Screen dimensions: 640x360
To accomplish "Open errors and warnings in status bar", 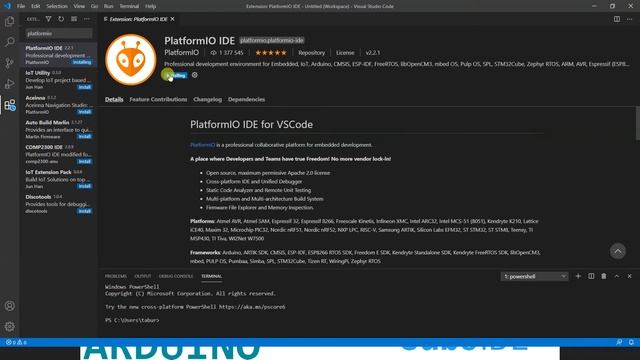I will click(x=16, y=342).
